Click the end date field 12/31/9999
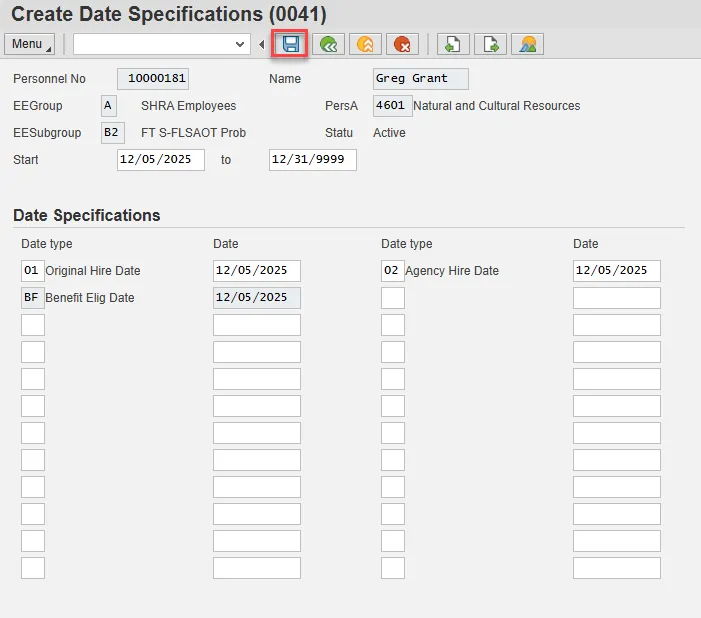The height and width of the screenshot is (618, 701). [x=312, y=160]
